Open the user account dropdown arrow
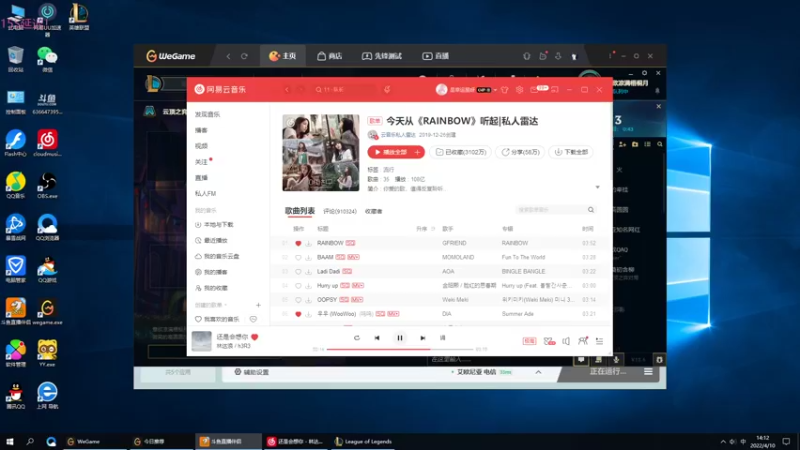Image resolution: width=800 pixels, height=450 pixels. point(495,90)
